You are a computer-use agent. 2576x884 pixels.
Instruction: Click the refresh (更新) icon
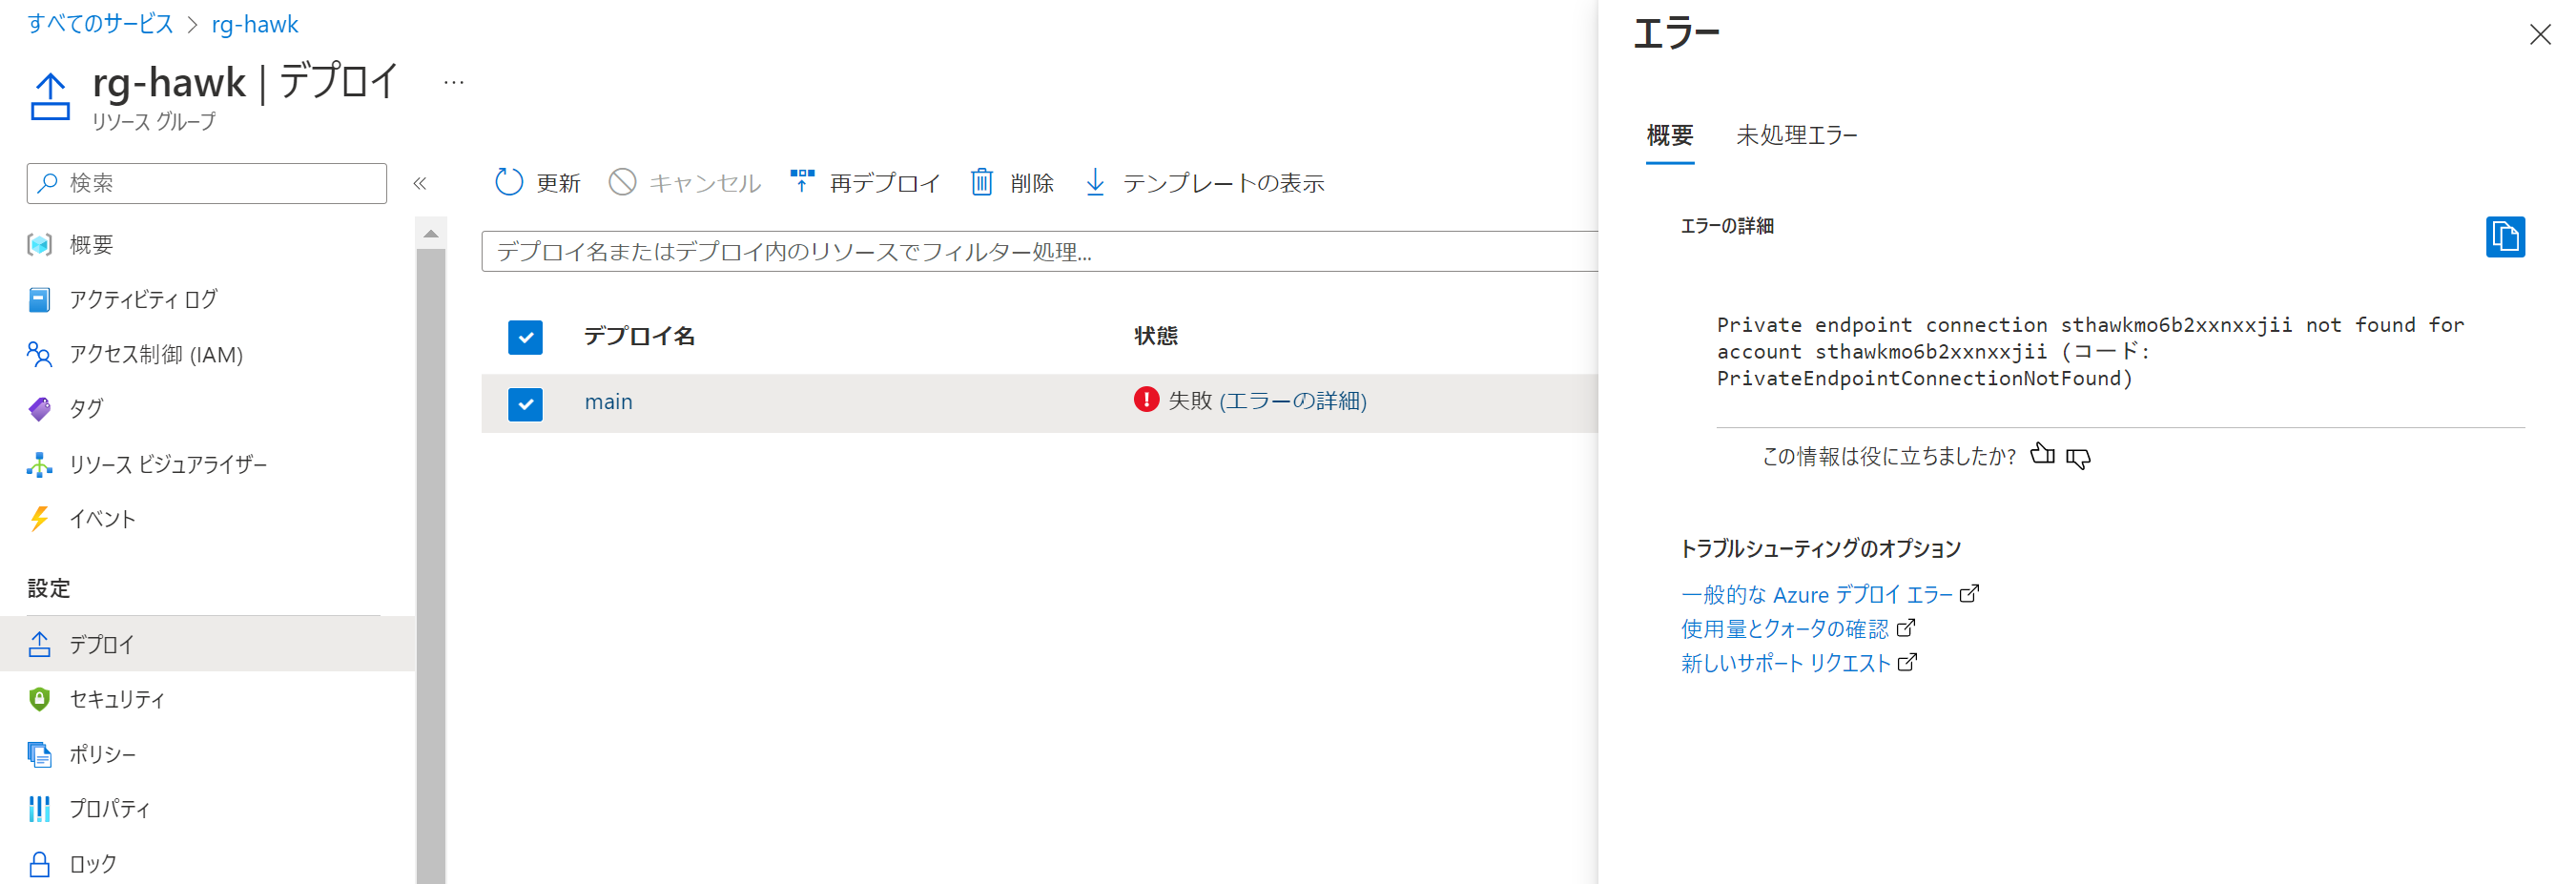click(x=509, y=182)
